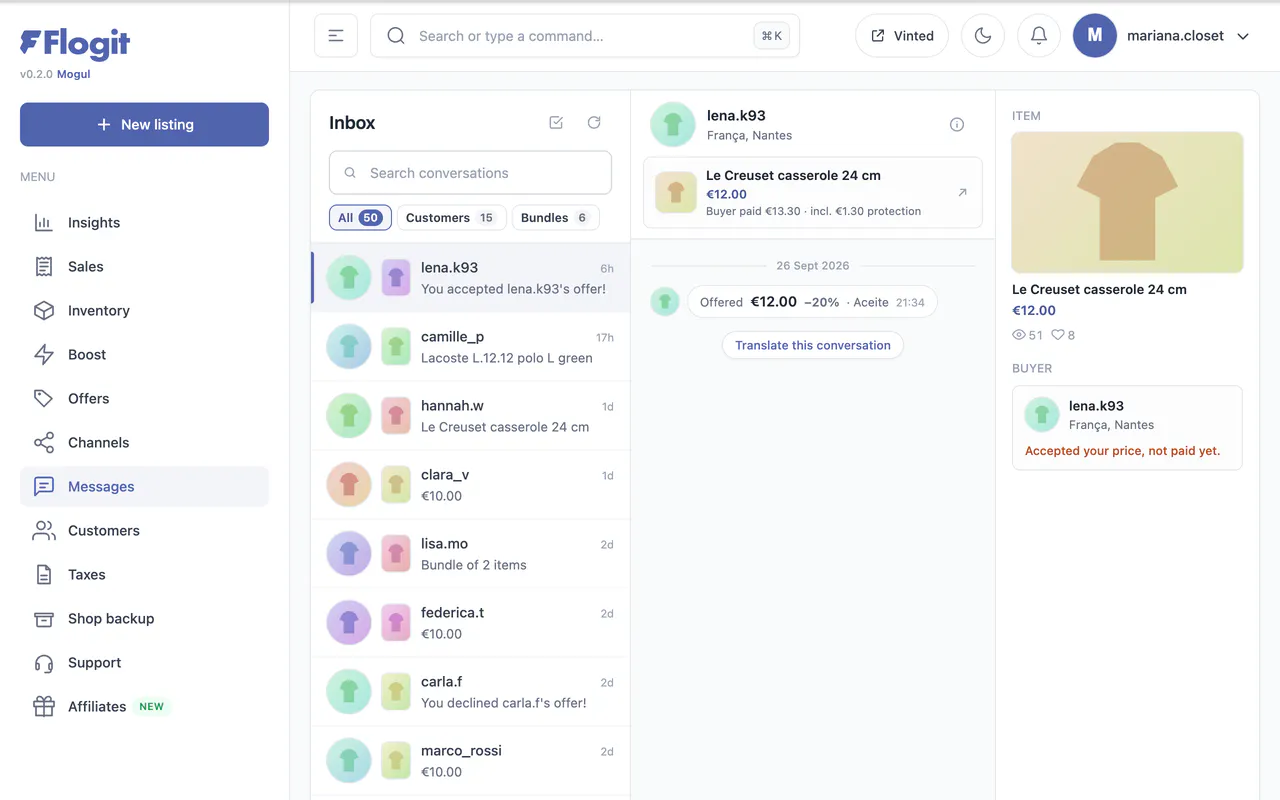This screenshot has height=800, width=1280.
Task: Focus the Search or type a command field
Action: pyautogui.click(x=585, y=36)
